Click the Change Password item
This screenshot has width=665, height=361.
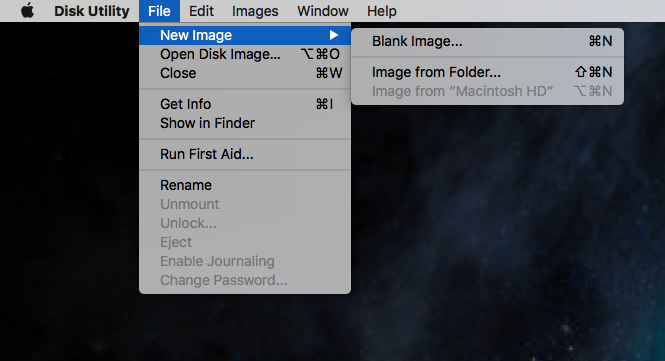tap(245, 280)
